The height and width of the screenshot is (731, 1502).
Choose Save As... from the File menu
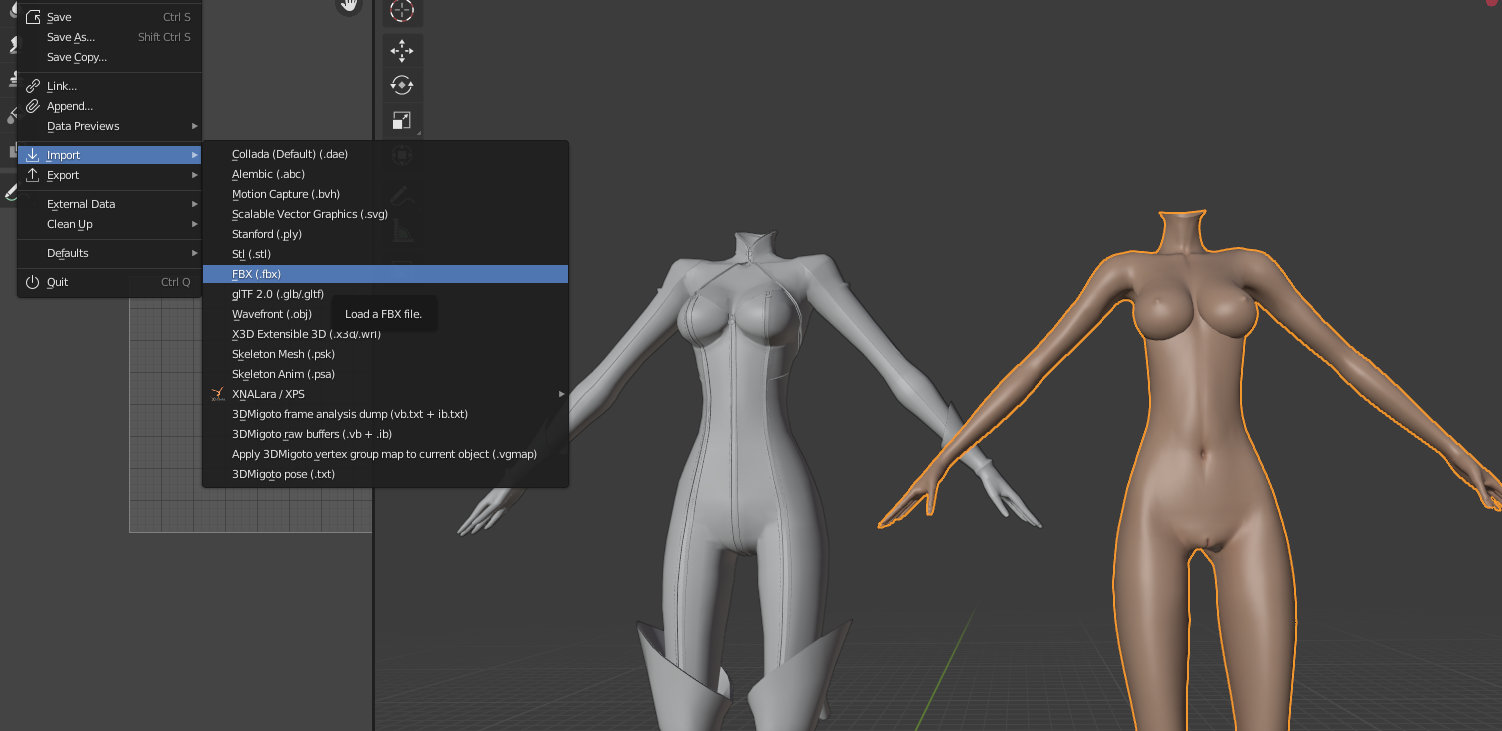click(110, 37)
